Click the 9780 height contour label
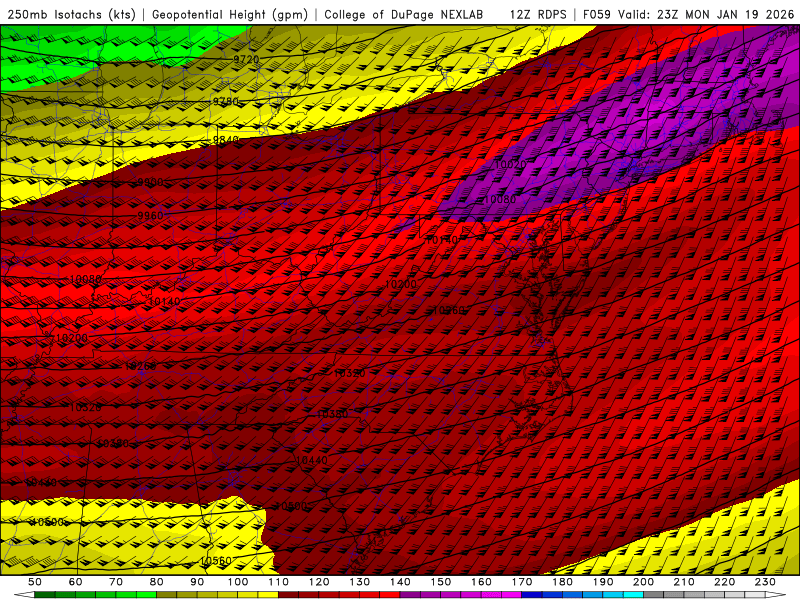This screenshot has width=800, height=600. (x=226, y=102)
